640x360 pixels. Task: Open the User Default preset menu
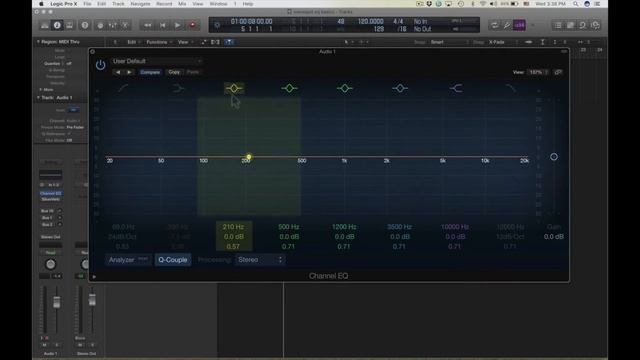(157, 61)
